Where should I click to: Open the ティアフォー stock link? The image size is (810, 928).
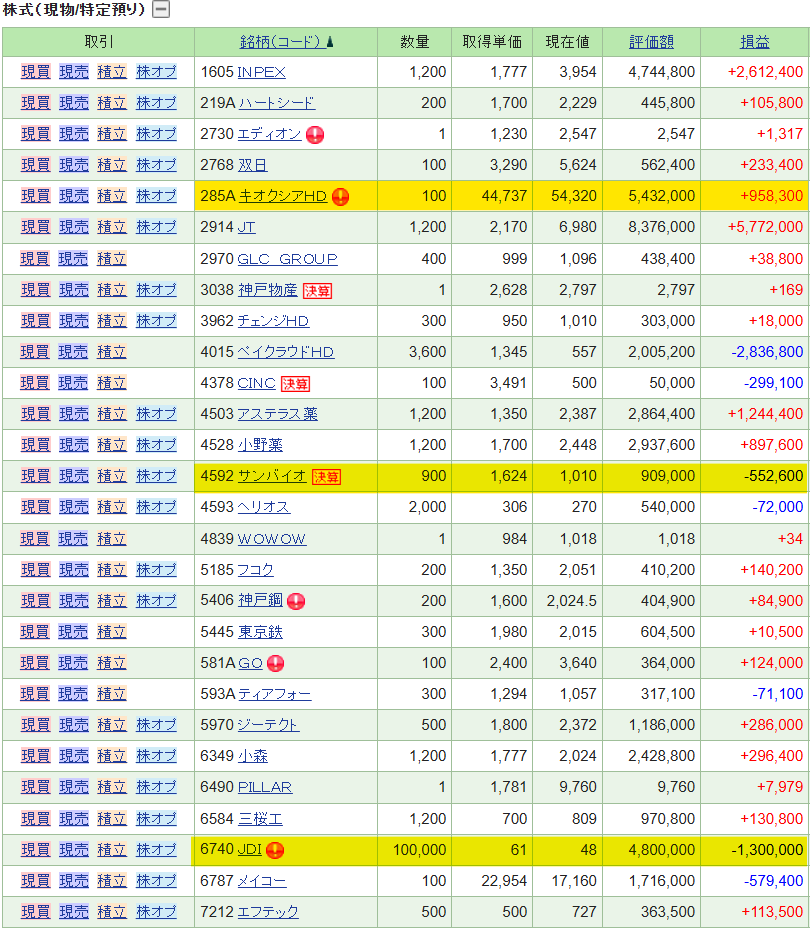pos(275,694)
